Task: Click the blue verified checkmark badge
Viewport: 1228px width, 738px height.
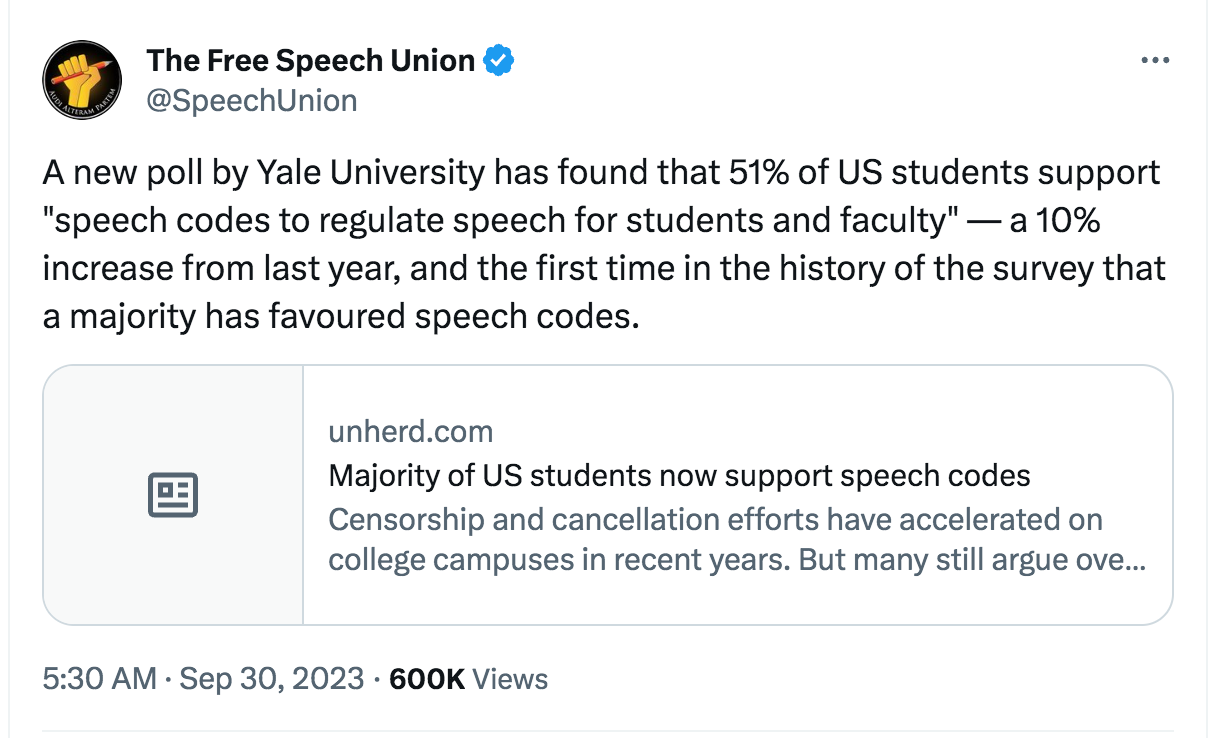Action: point(499,61)
